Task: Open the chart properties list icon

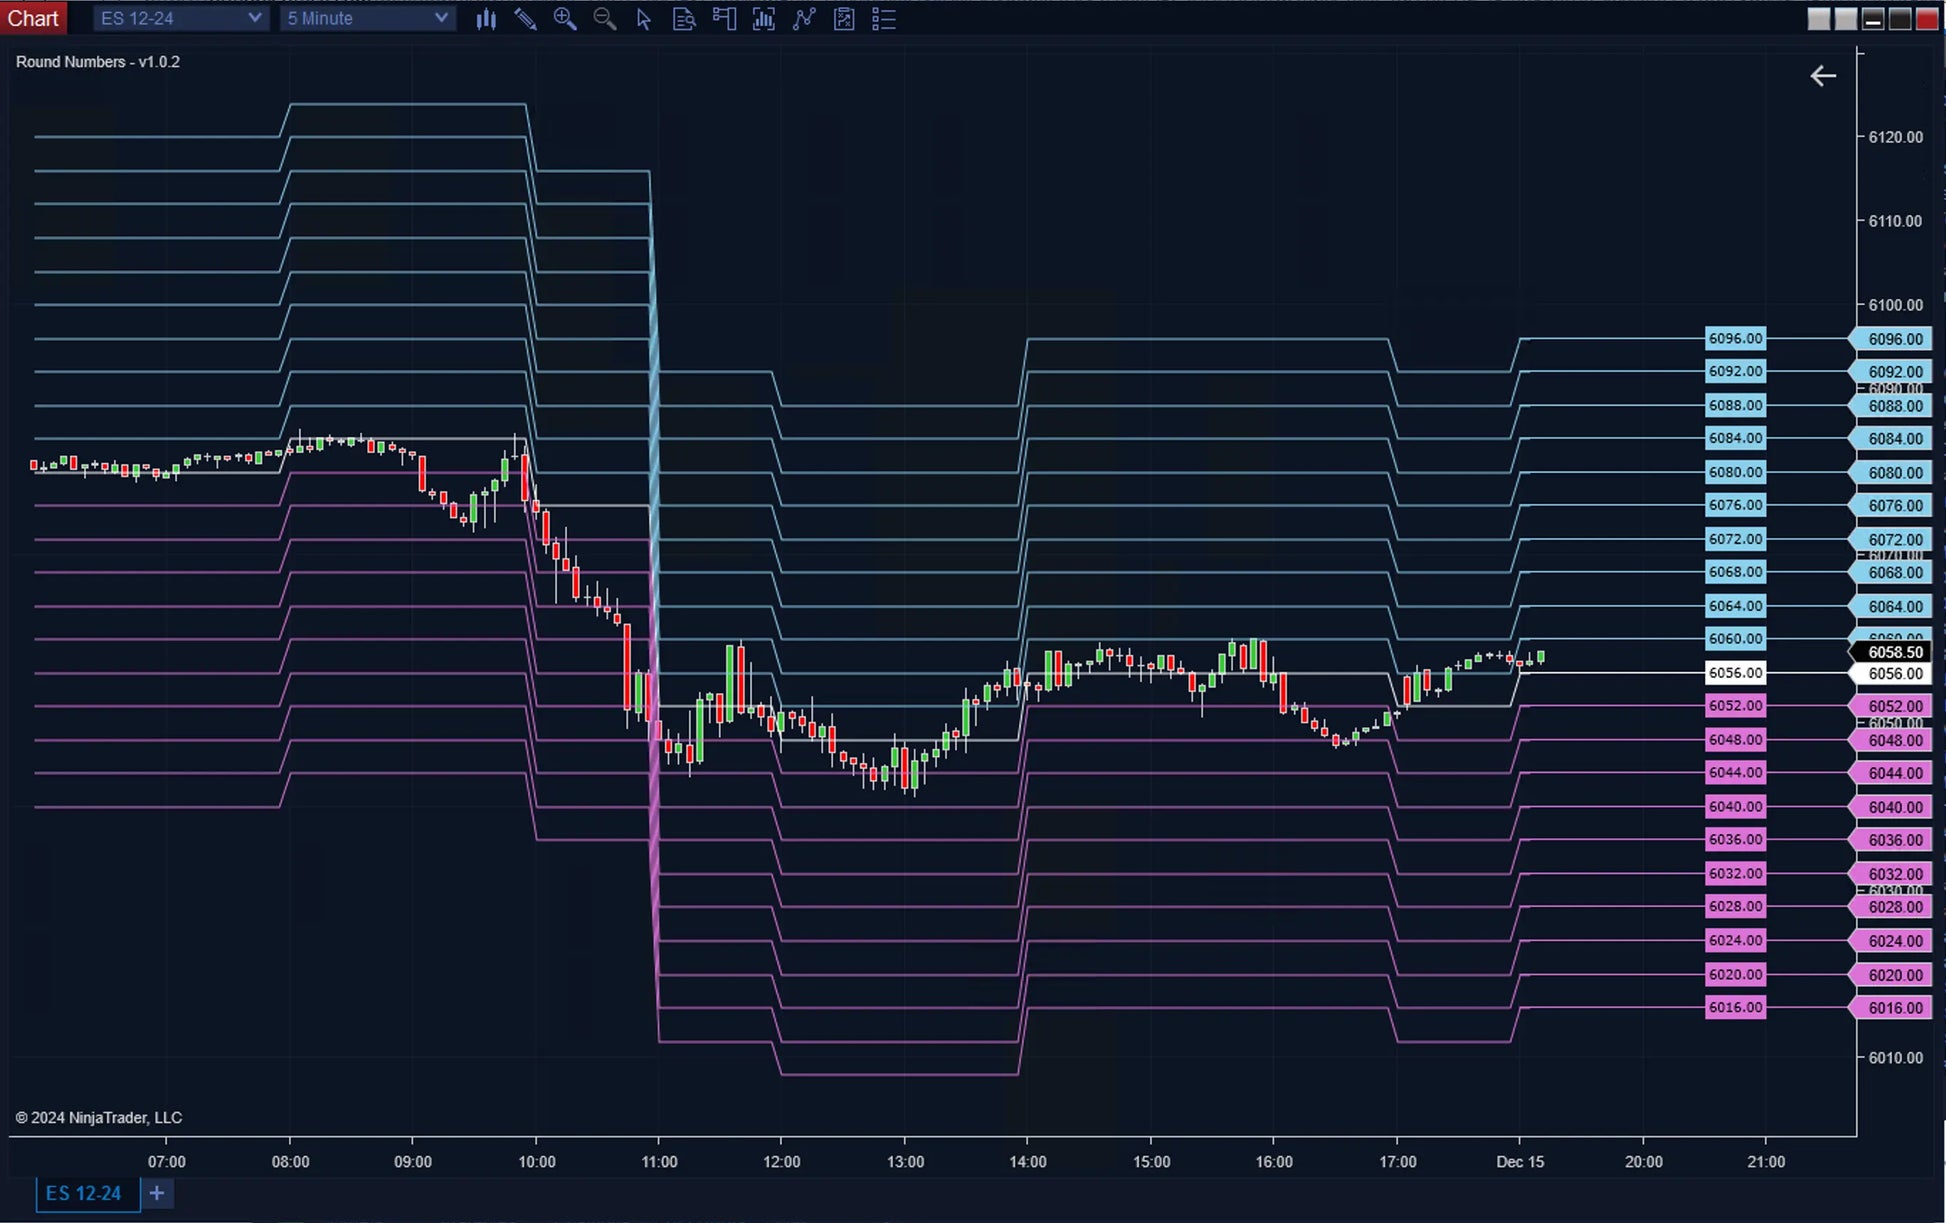Action: tap(884, 19)
